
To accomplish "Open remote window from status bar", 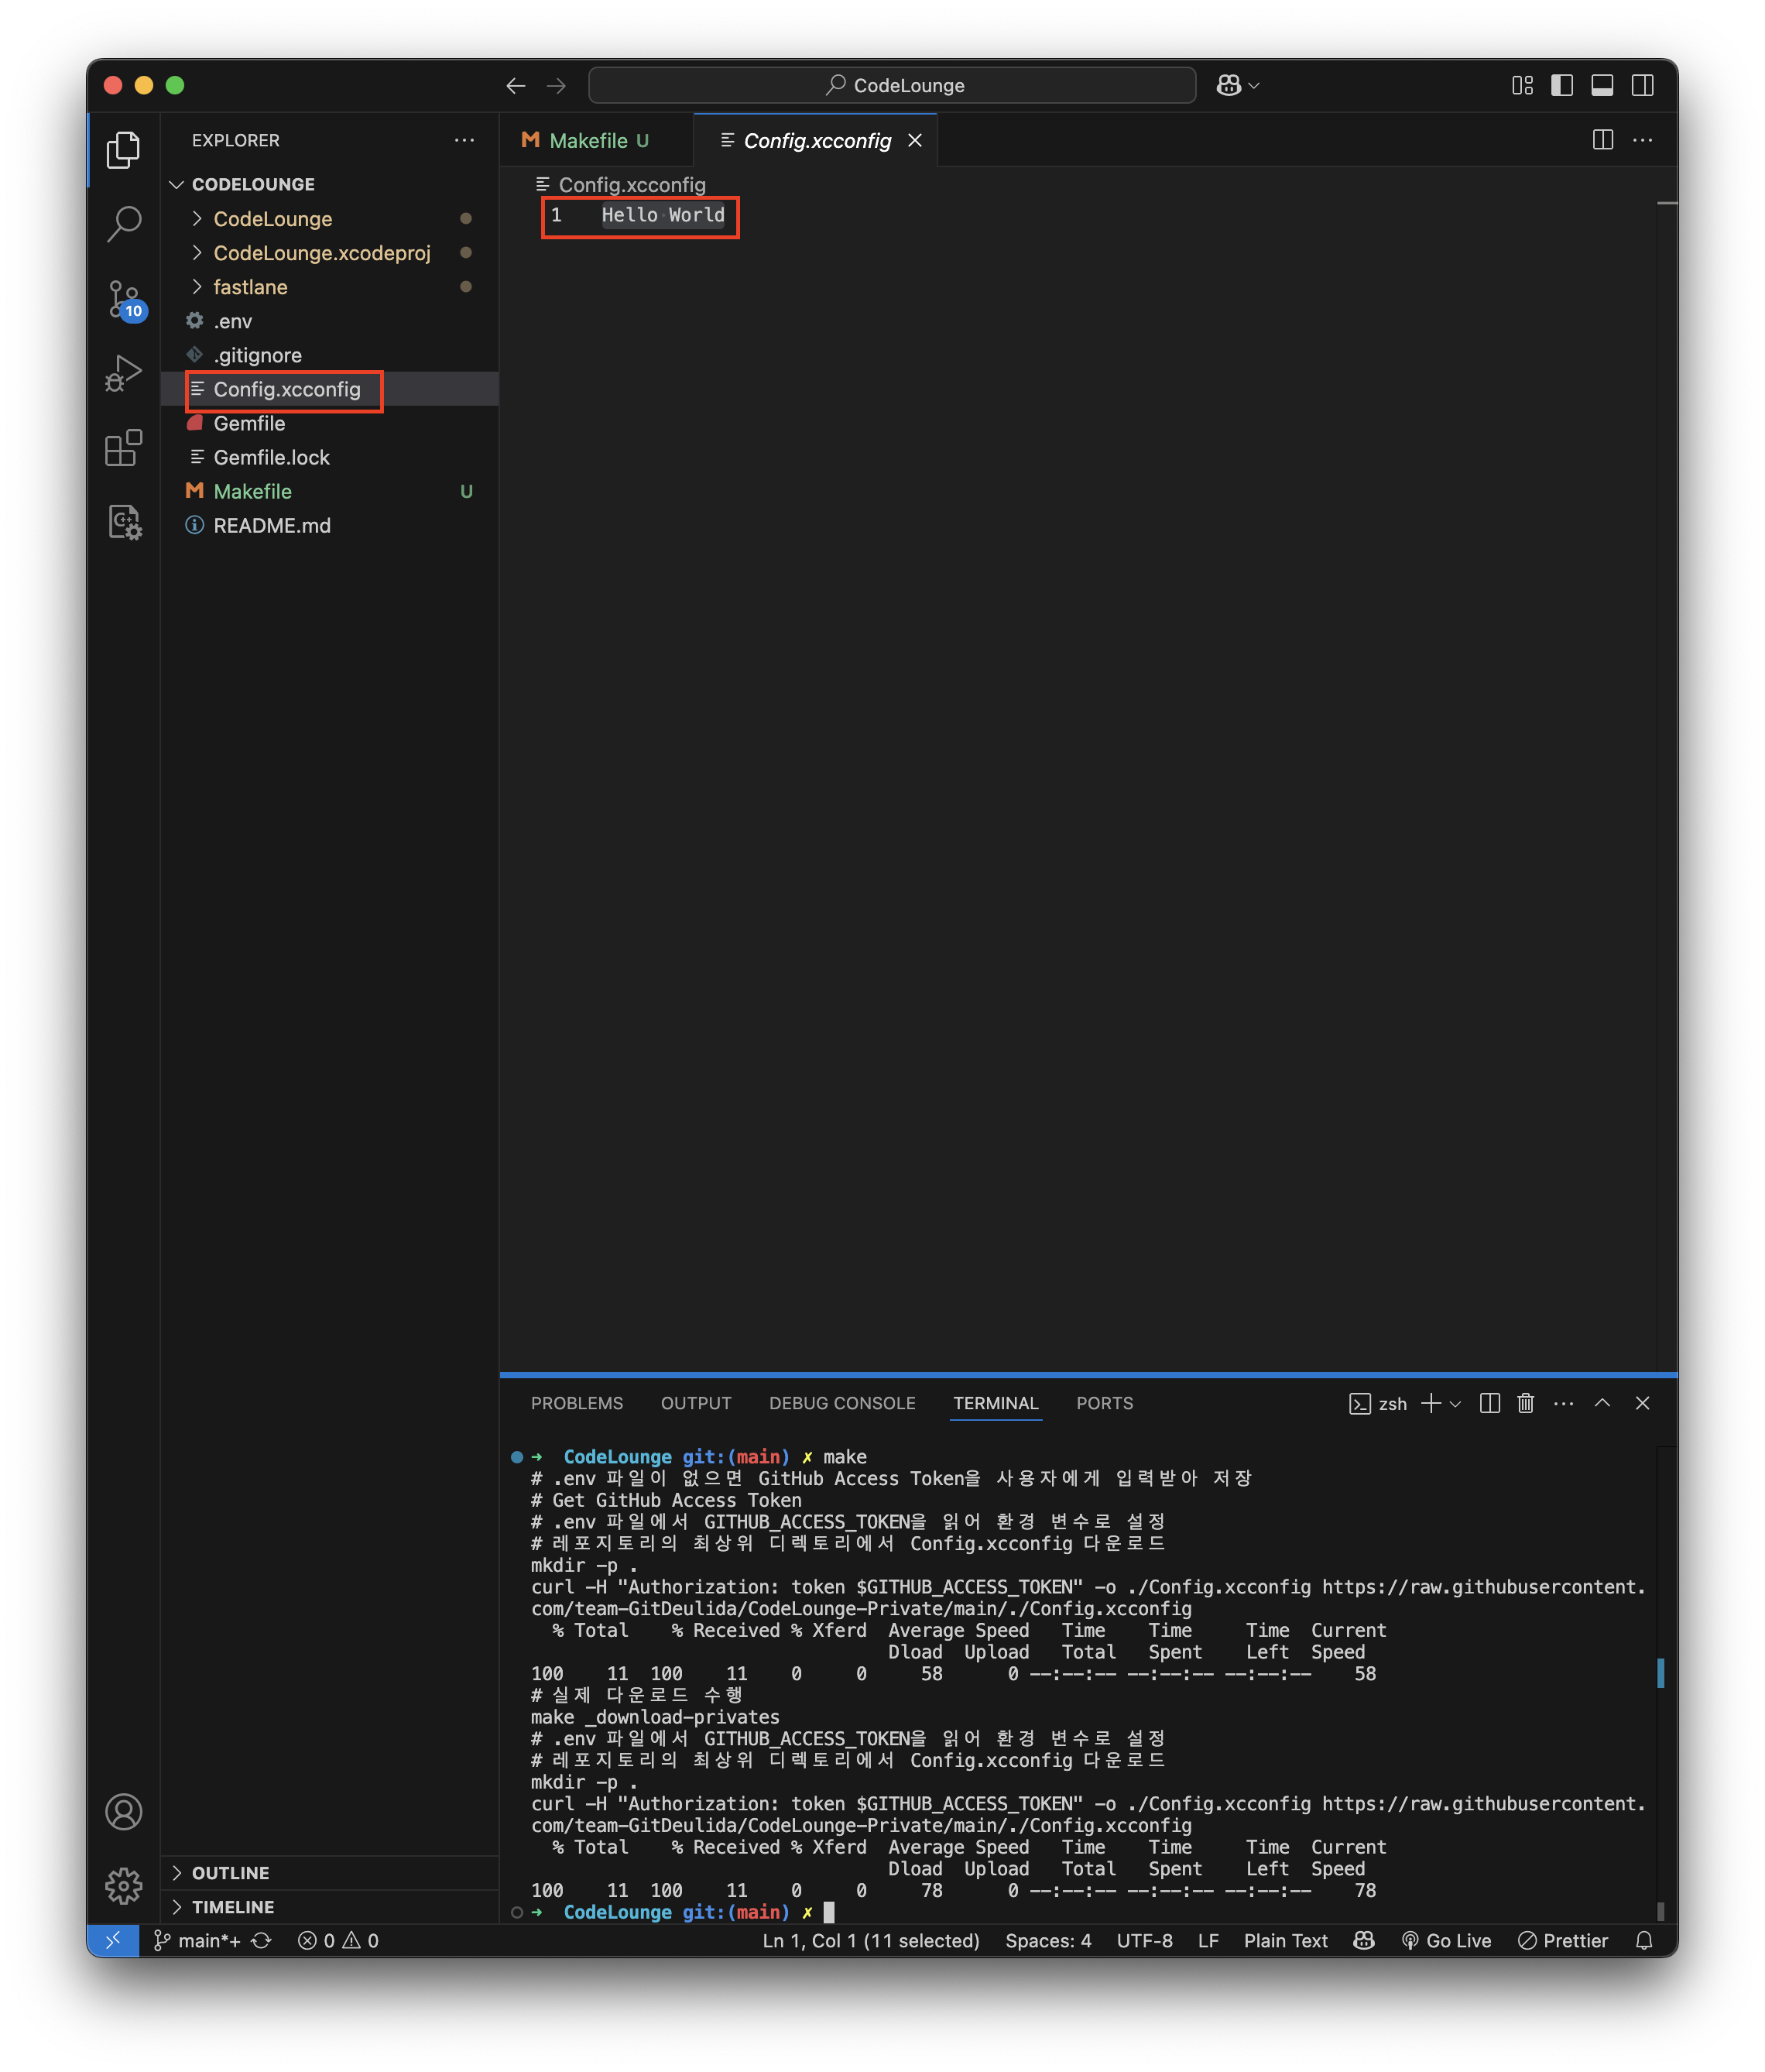I will [112, 1940].
